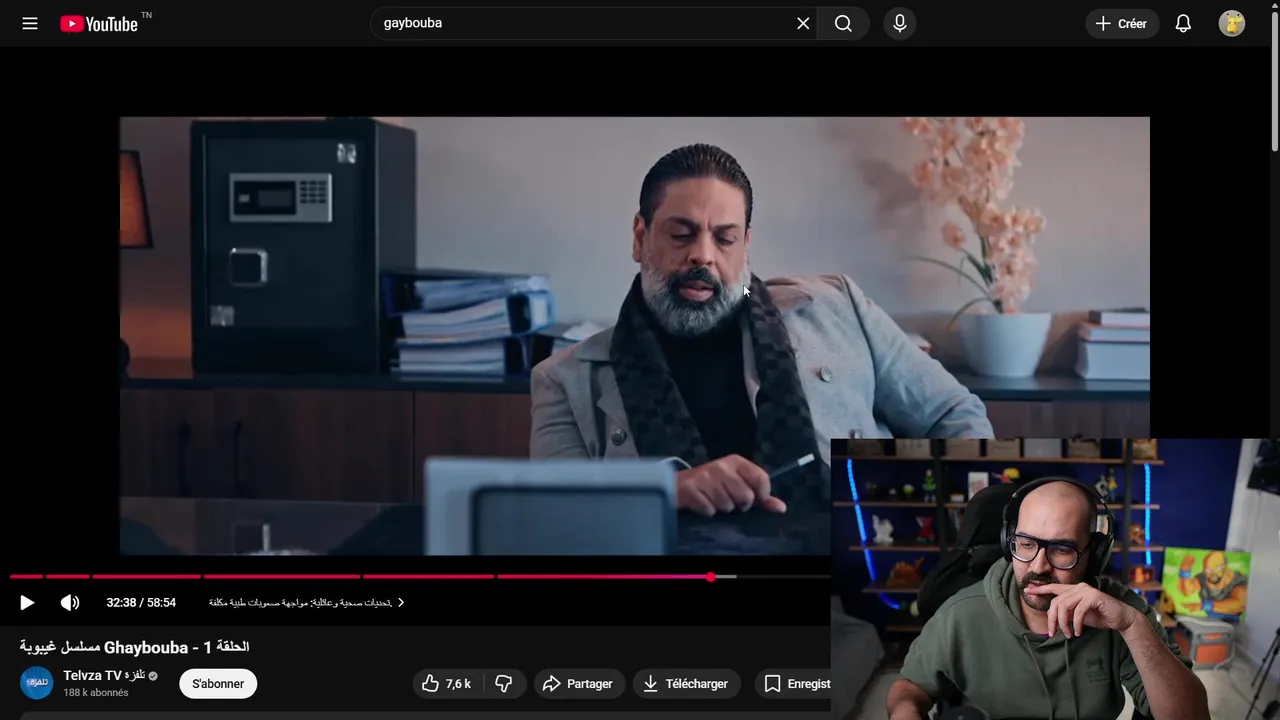
Task: Click the 188 k abonnés subscriber count
Action: 96,692
